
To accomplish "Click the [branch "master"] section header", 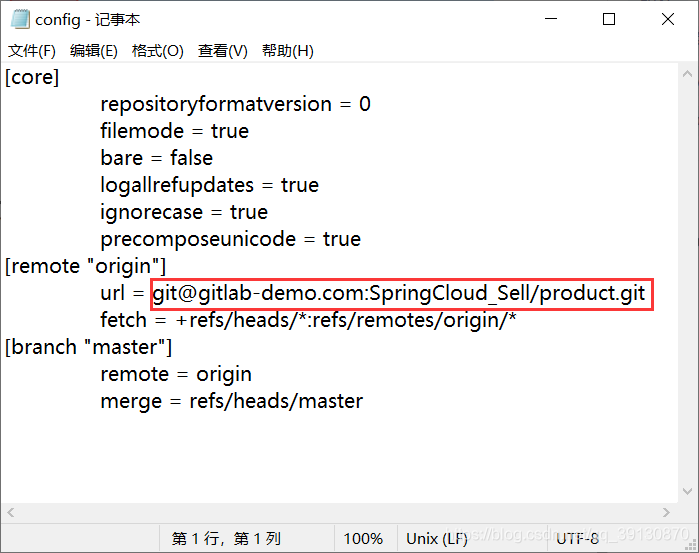I will point(88,347).
